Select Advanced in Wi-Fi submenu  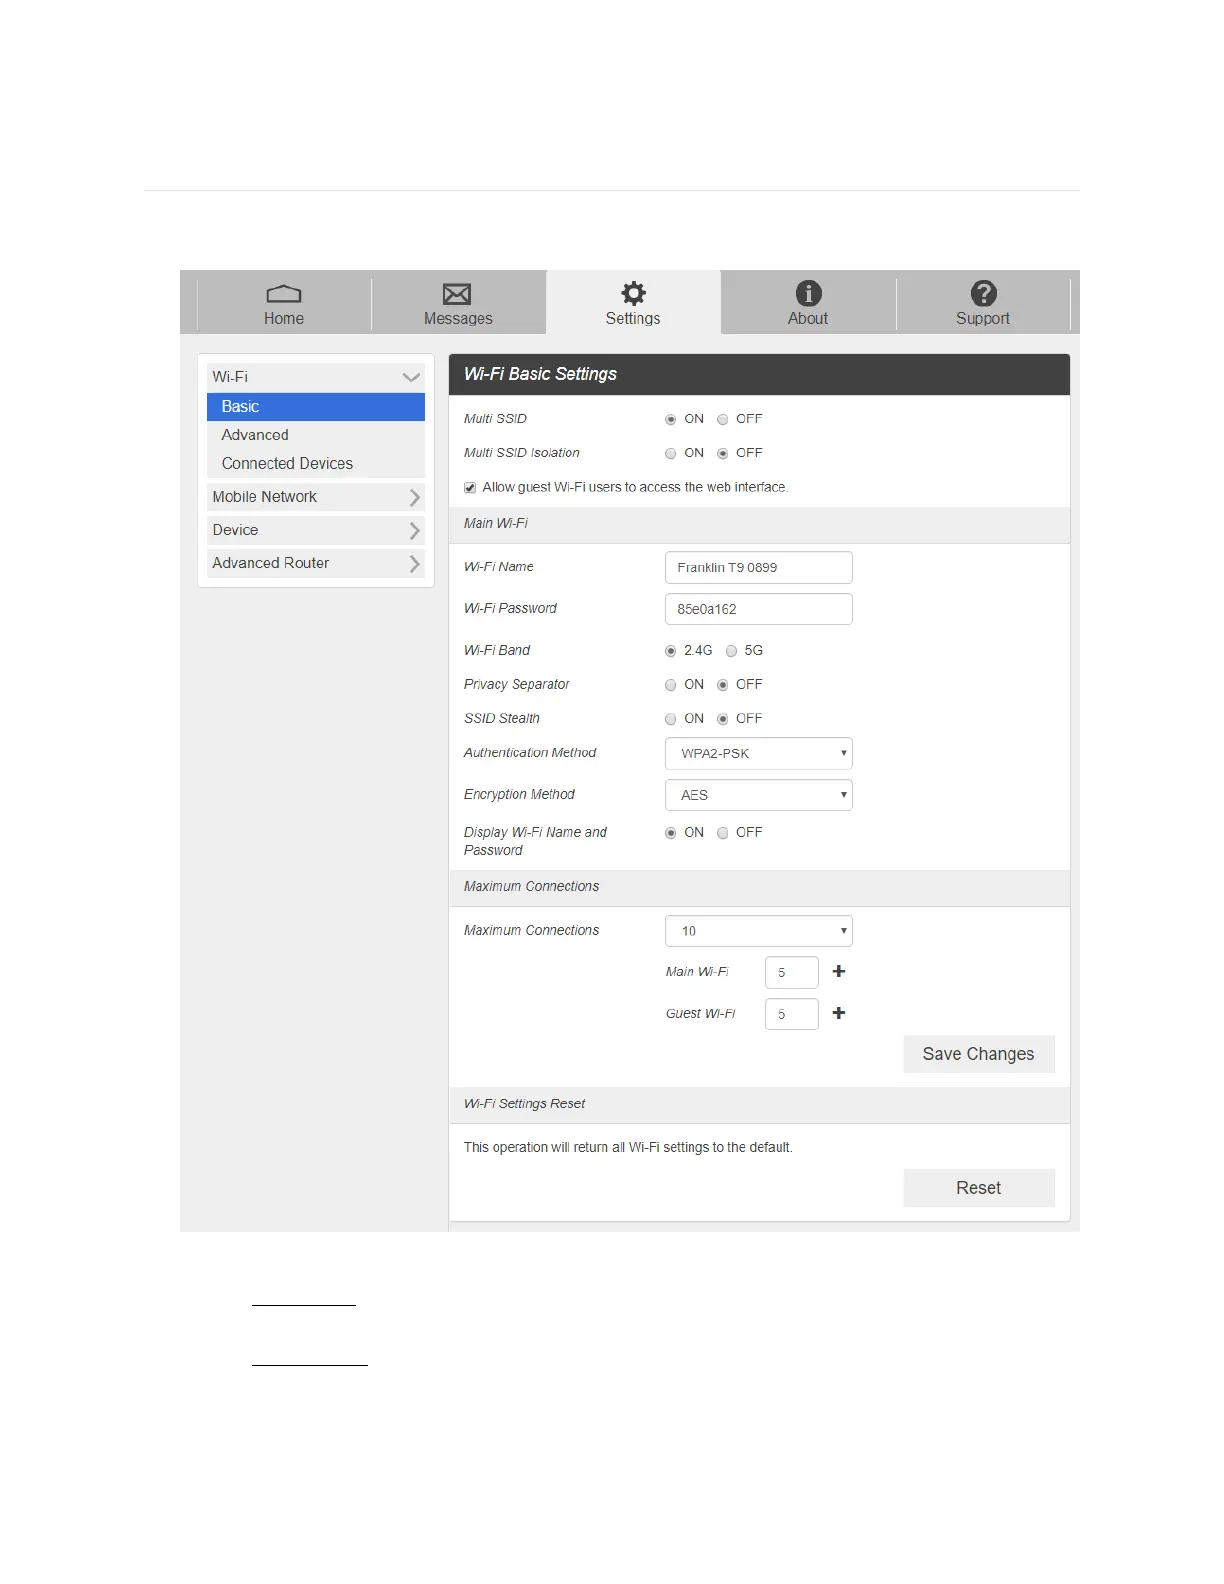click(316, 435)
